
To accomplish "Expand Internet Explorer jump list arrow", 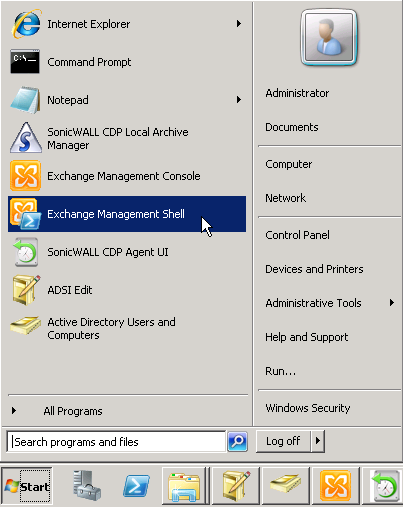I will 239,24.
